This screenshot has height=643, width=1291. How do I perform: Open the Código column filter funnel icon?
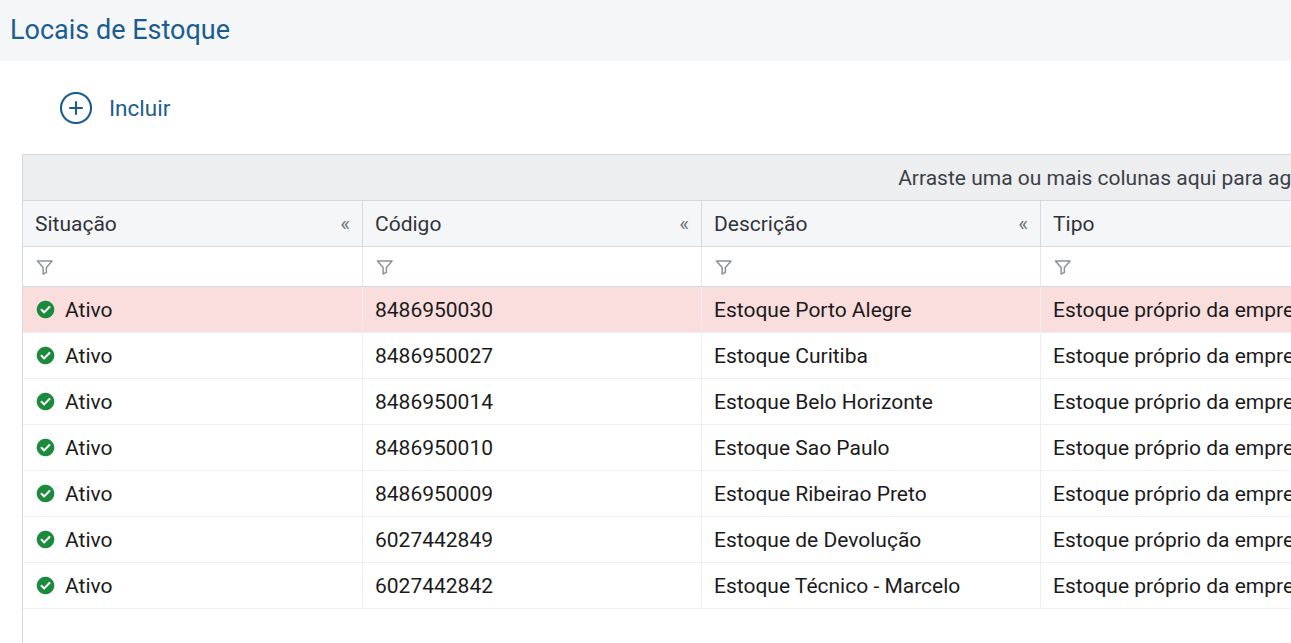pyautogui.click(x=384, y=267)
